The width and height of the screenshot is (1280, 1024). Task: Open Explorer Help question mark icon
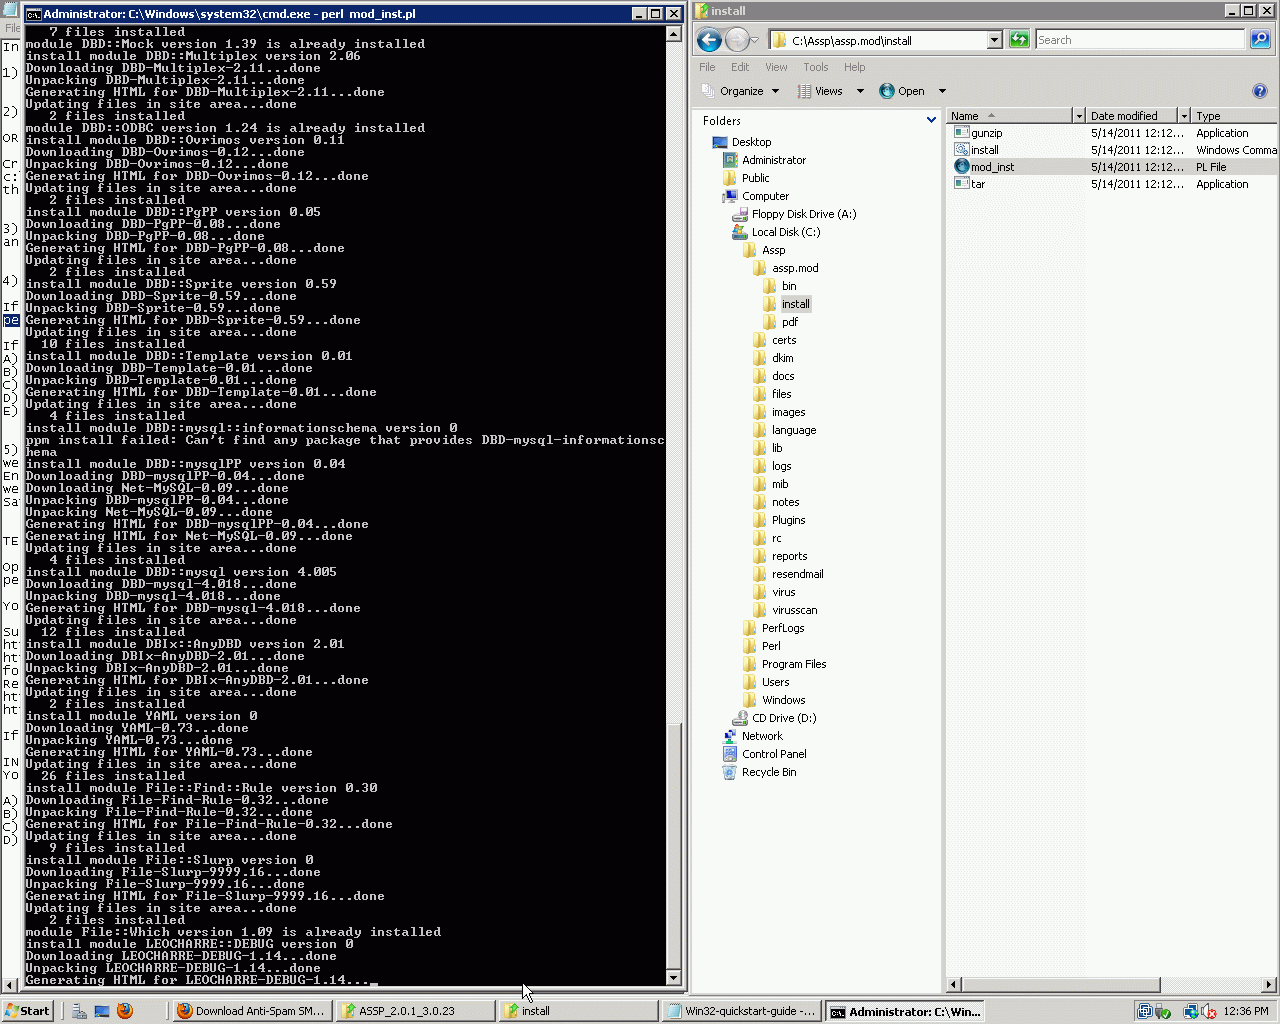pos(1260,91)
